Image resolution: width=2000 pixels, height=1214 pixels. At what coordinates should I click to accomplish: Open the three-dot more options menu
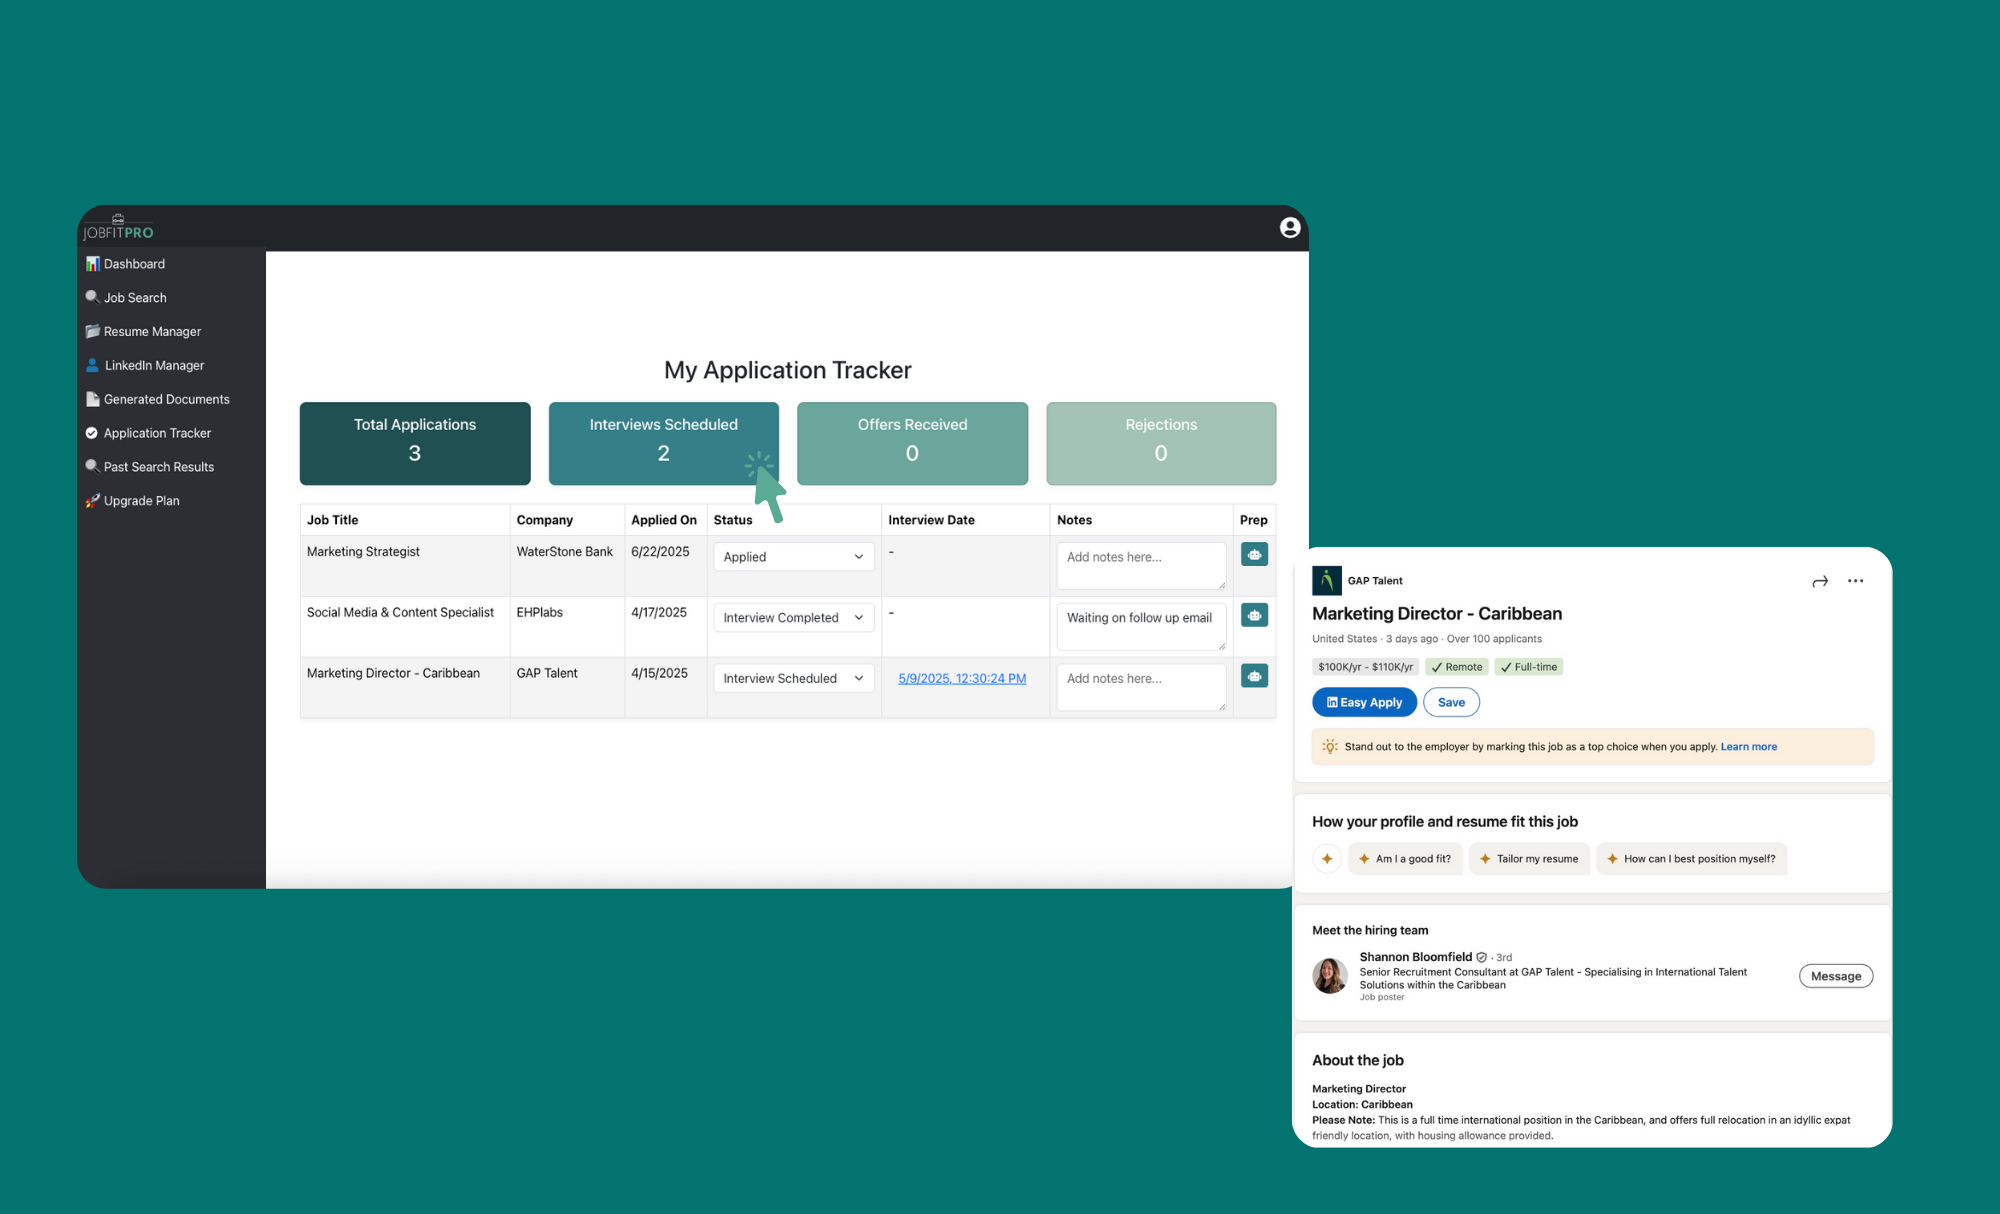1855,581
